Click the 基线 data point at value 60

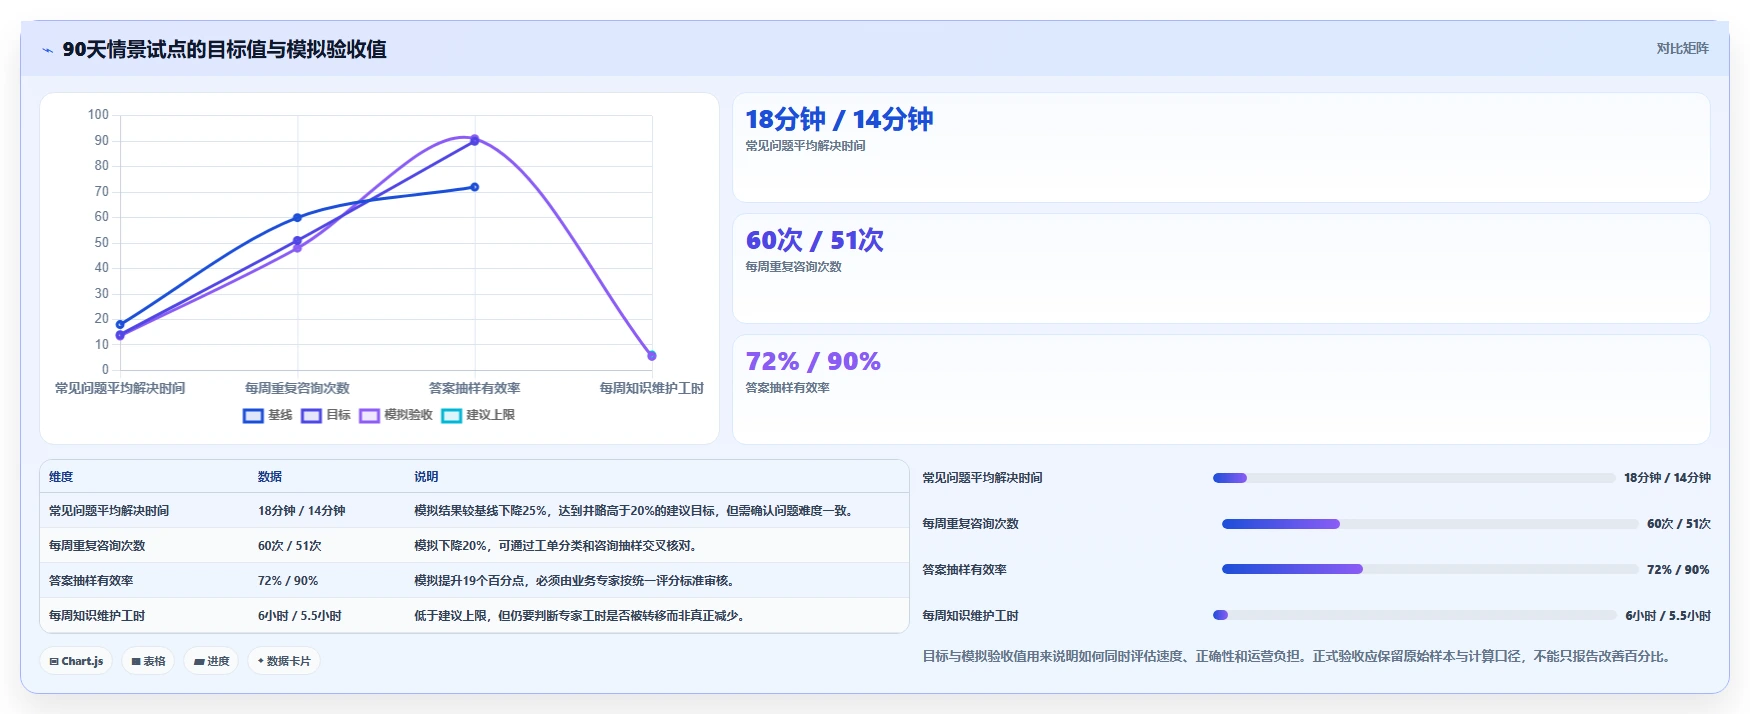[x=297, y=217]
